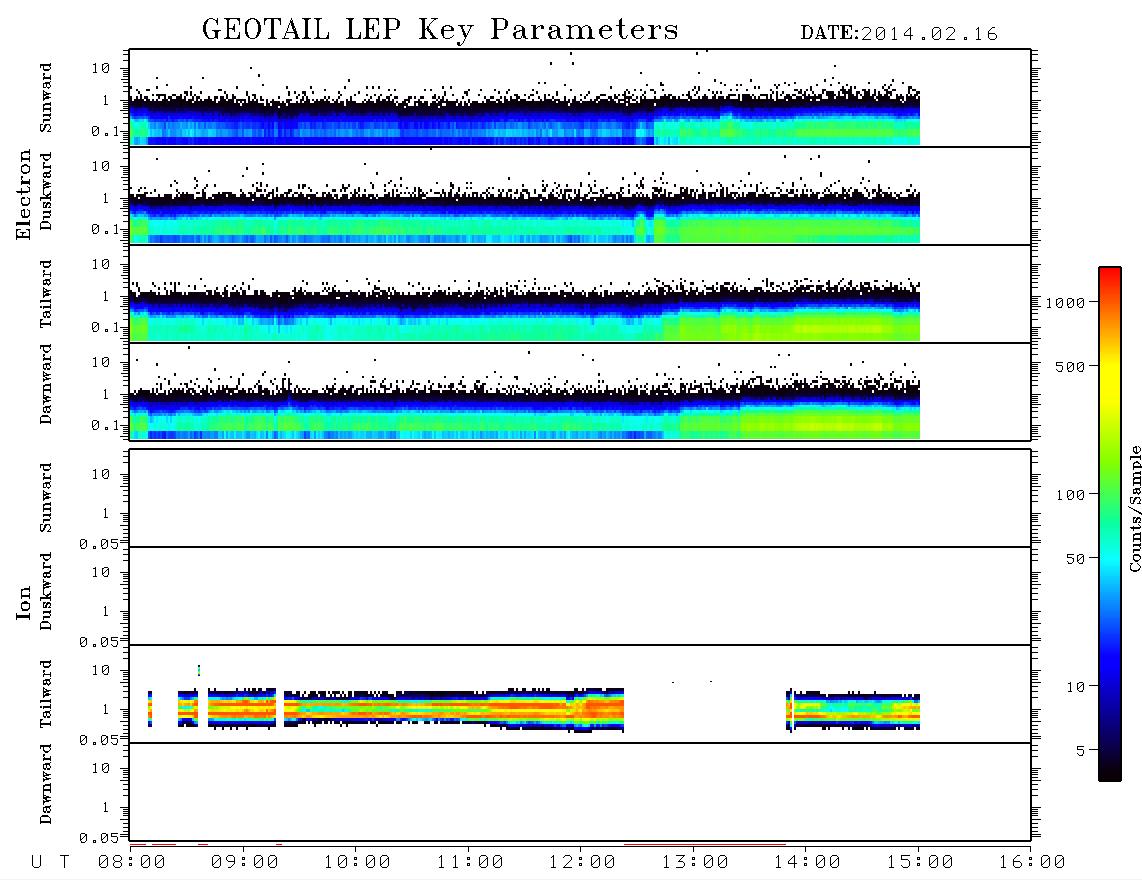This screenshot has width=1142, height=880.
Task: Click the DATE:2014.02.16 label
Action: [899, 34]
